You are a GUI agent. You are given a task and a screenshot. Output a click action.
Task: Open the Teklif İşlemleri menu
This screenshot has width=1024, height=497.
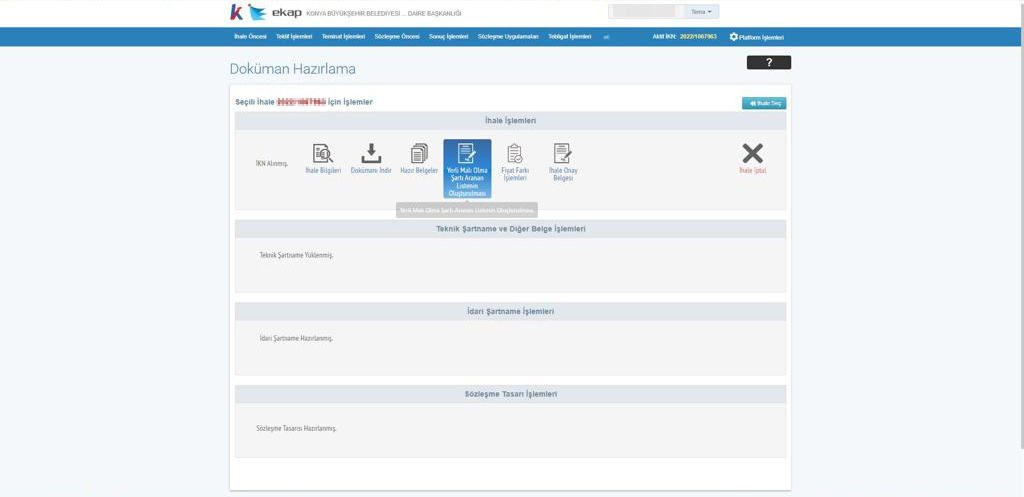point(294,37)
